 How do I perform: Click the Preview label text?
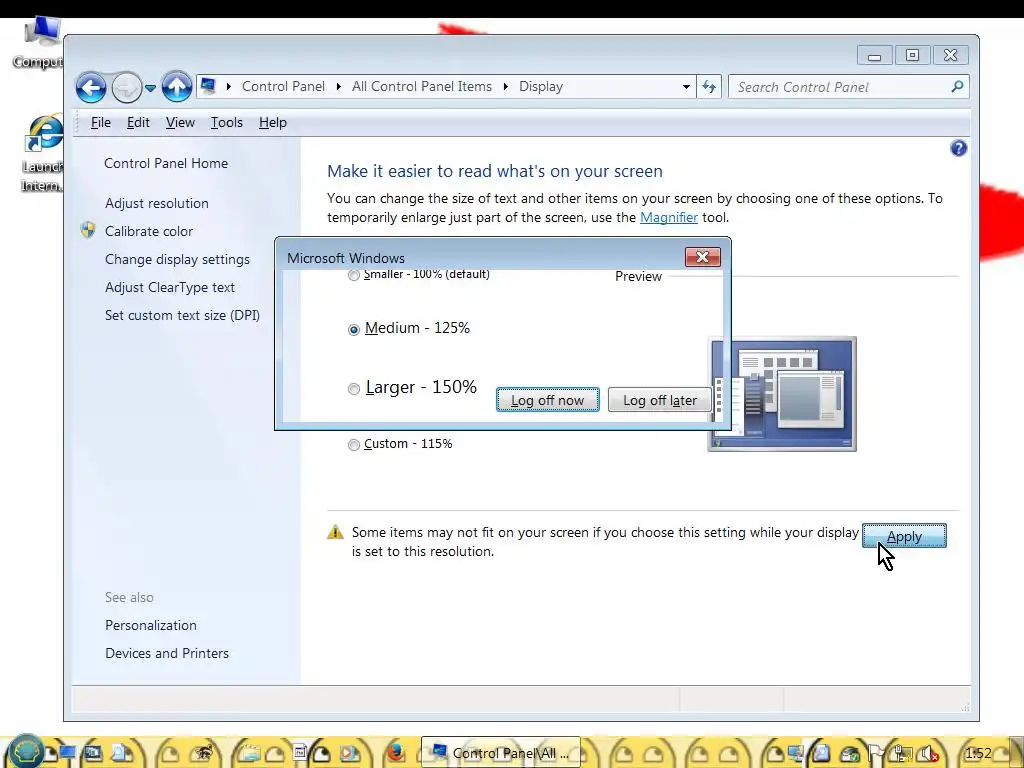[638, 276]
